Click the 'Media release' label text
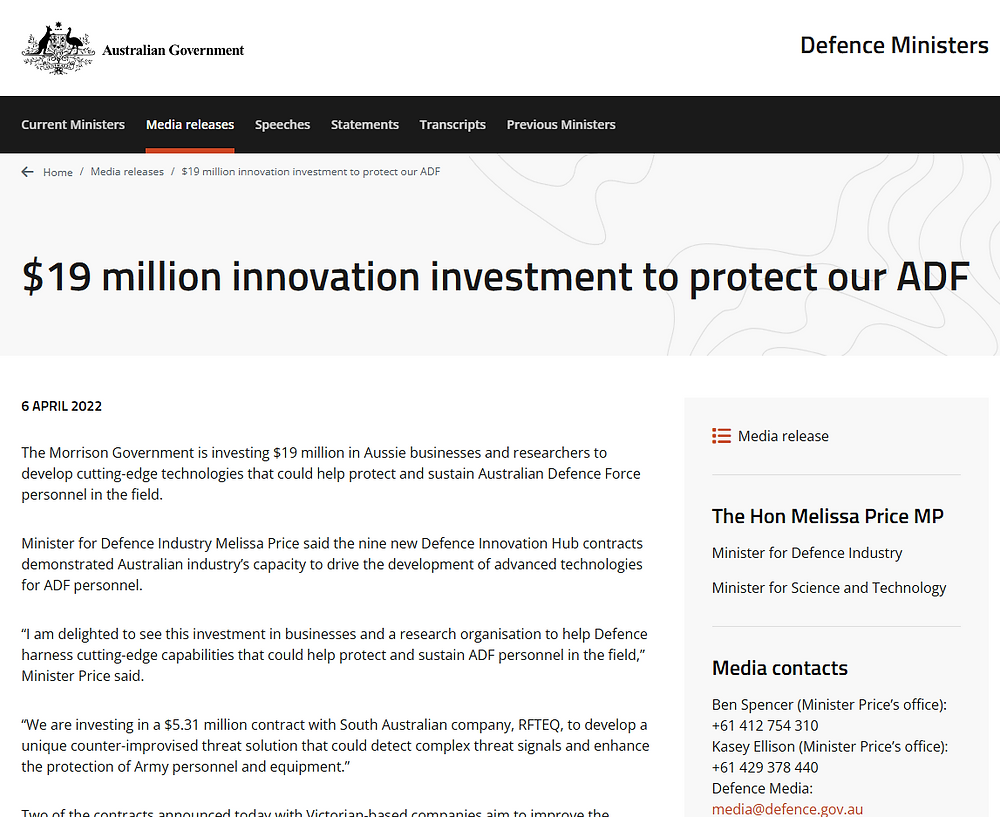The height and width of the screenshot is (817, 1000). tap(783, 436)
